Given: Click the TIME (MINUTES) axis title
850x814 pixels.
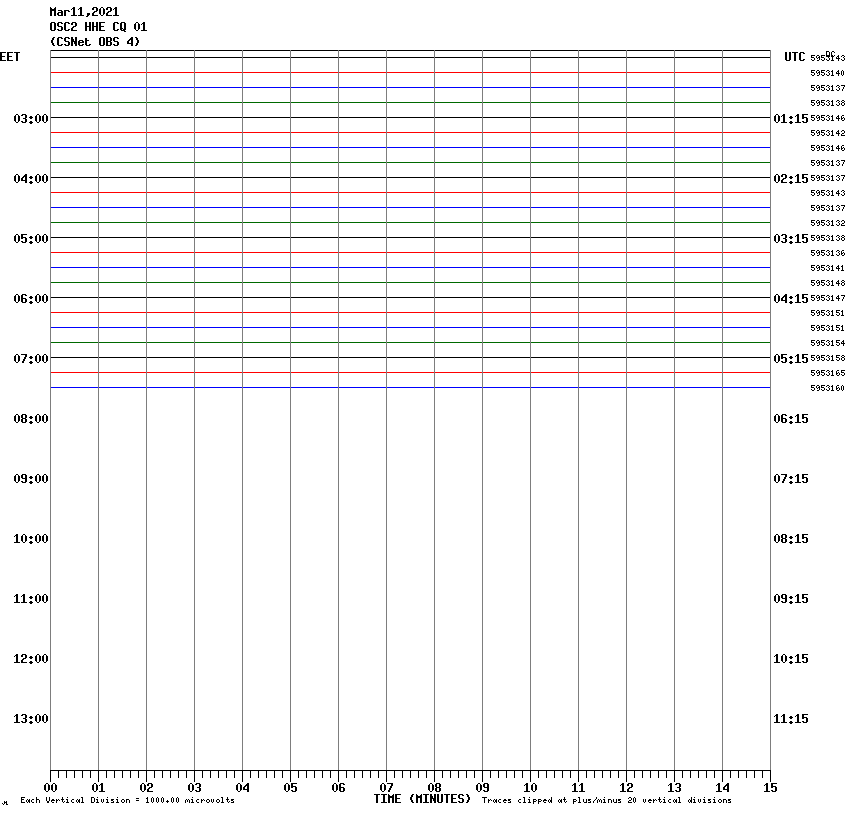Looking at the screenshot, I should coord(422,799).
